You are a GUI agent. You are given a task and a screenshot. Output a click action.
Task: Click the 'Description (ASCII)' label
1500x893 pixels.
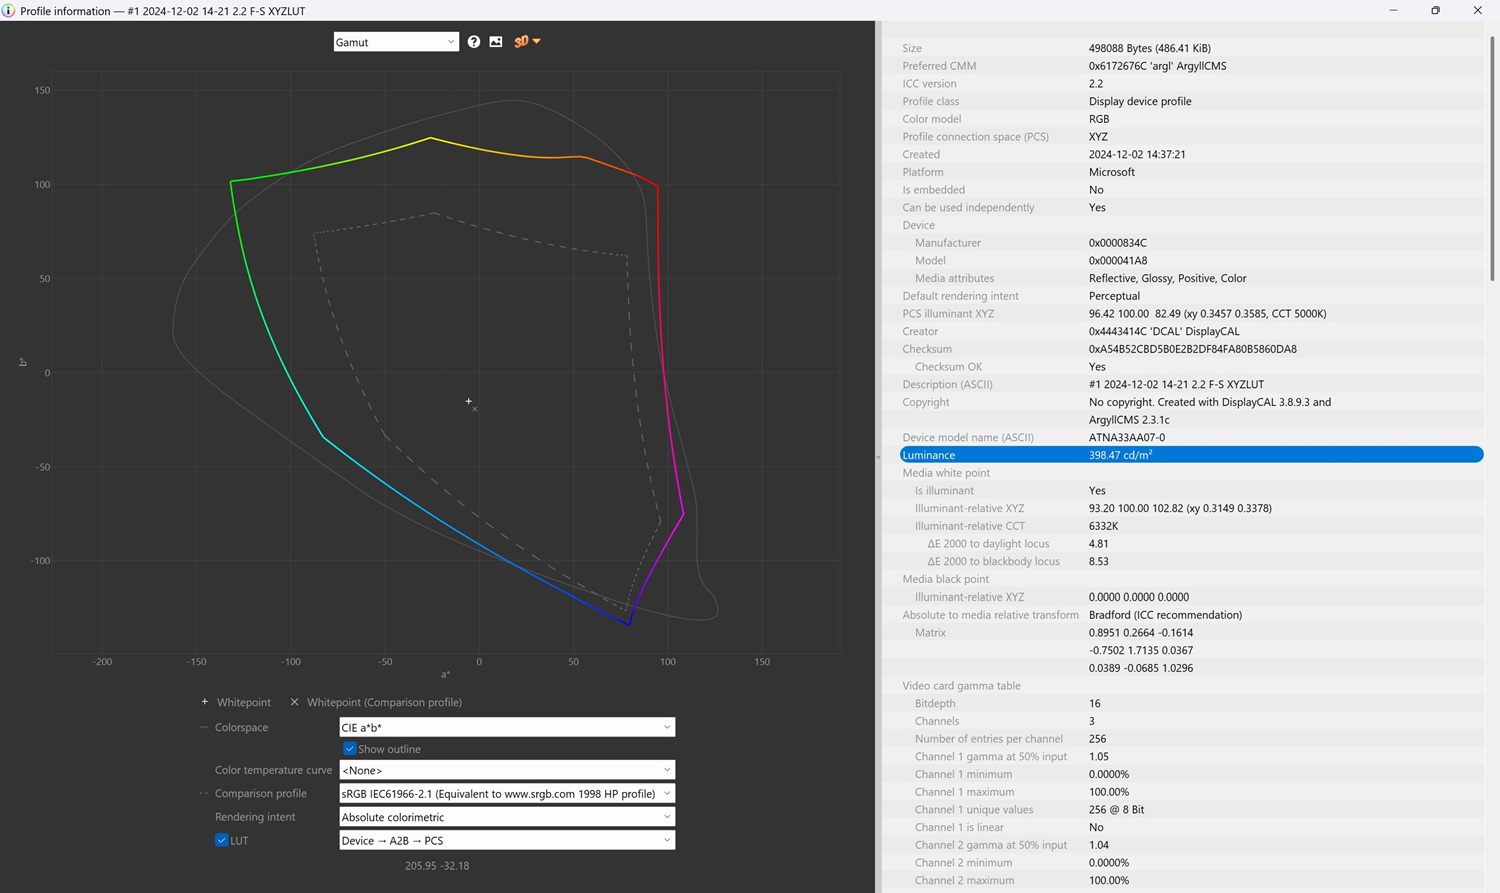pos(947,385)
